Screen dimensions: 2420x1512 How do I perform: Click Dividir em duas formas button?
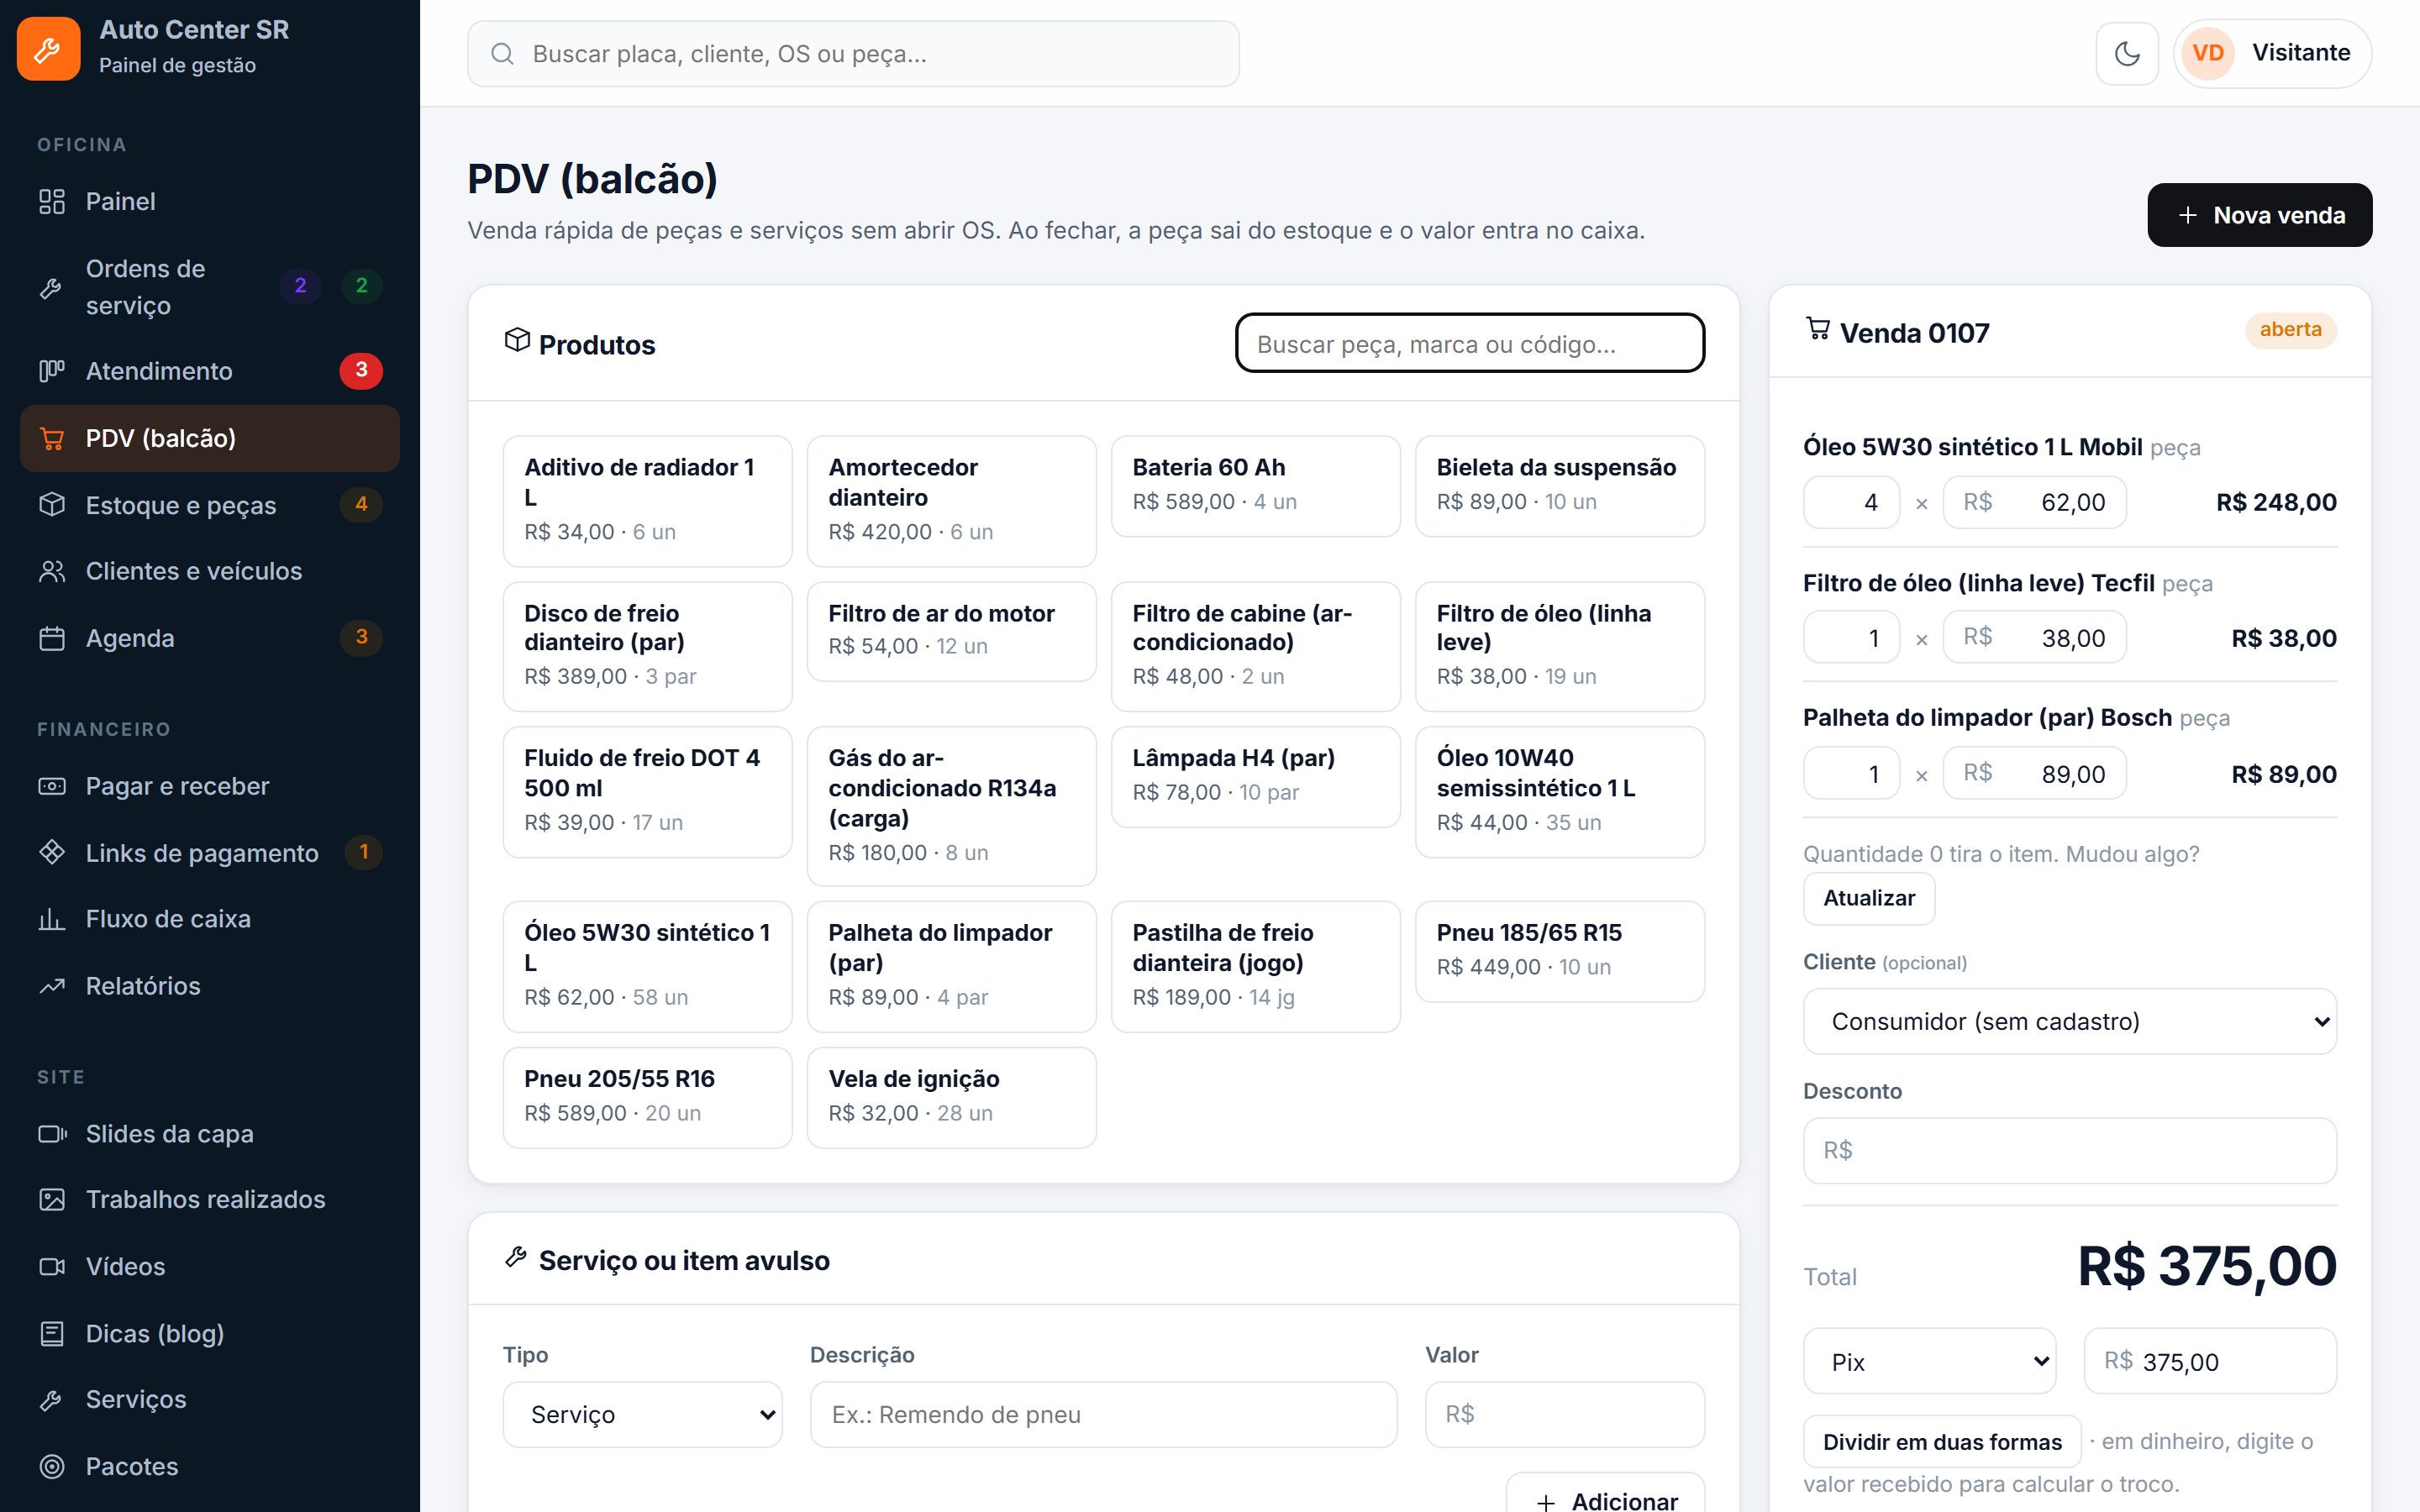tap(1941, 1441)
